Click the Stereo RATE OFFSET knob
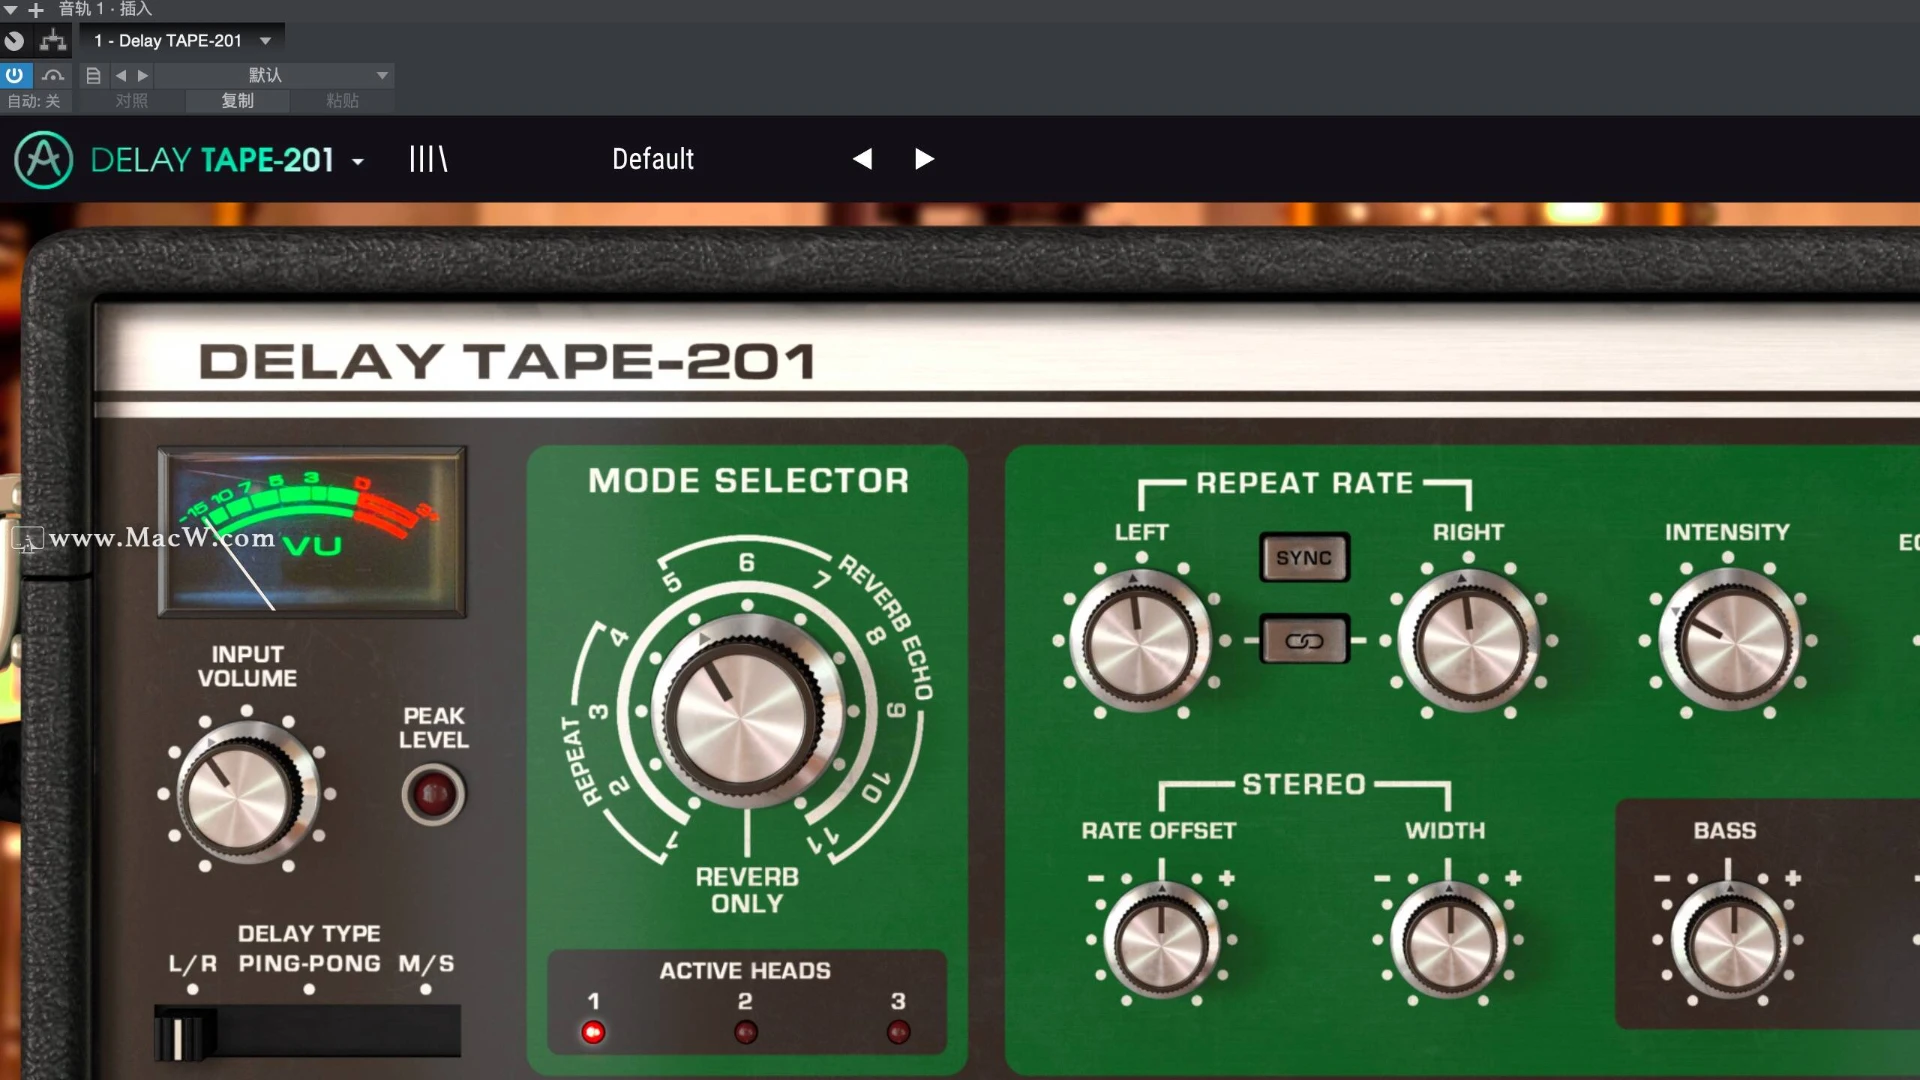The width and height of the screenshot is (1920, 1080). point(1161,940)
